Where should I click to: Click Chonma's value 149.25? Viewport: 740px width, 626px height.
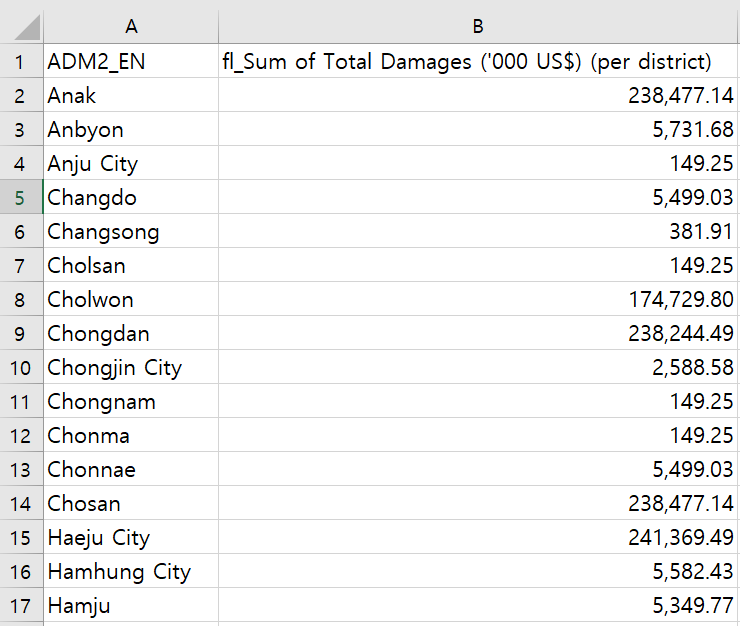click(x=478, y=435)
